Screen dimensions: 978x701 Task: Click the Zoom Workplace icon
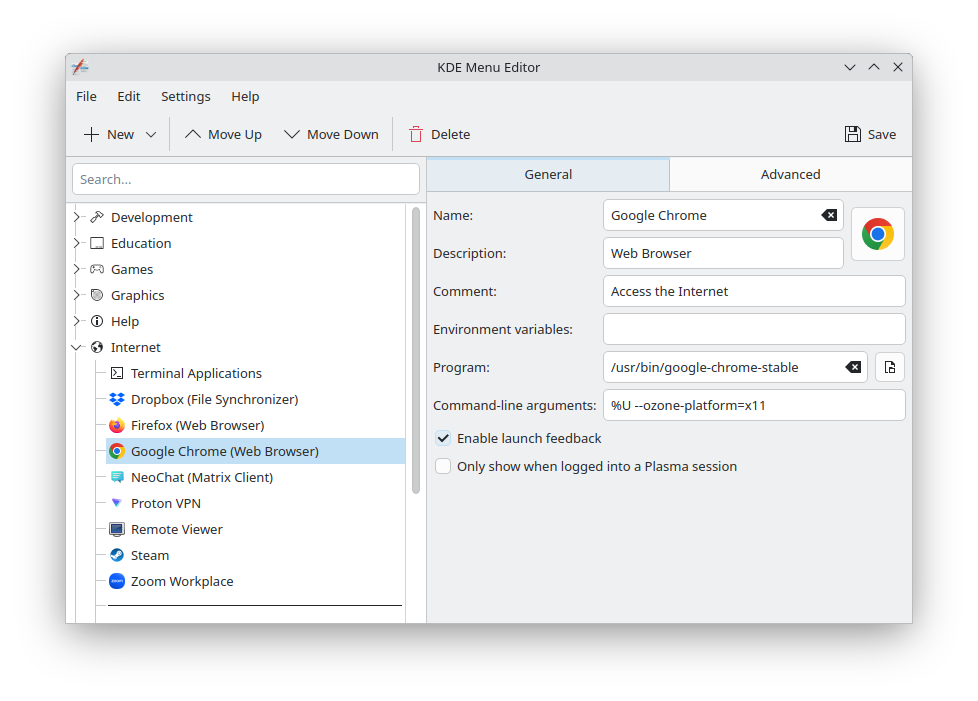(x=117, y=581)
